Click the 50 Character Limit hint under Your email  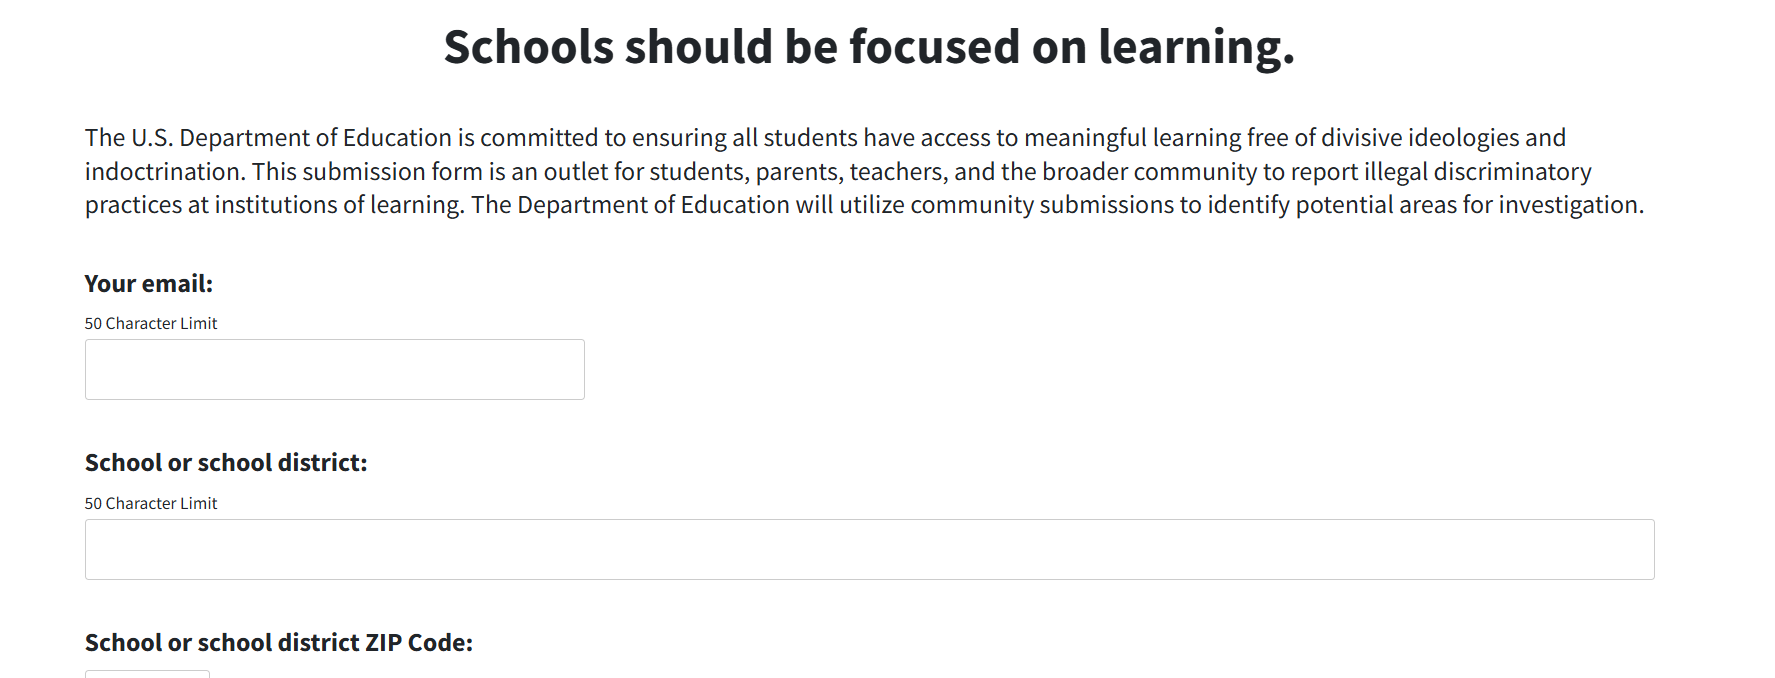point(151,324)
